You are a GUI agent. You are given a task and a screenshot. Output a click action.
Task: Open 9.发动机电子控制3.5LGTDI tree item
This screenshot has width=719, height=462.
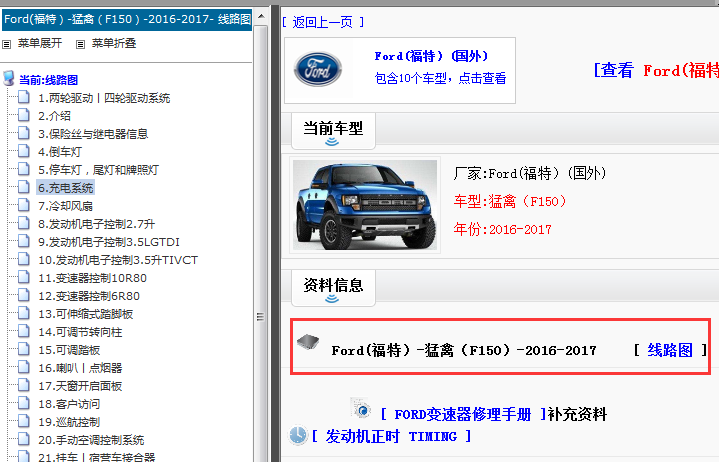(109, 242)
